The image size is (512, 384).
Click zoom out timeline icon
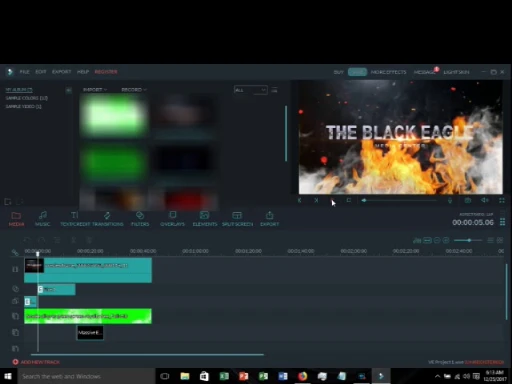pyautogui.click(x=437, y=240)
